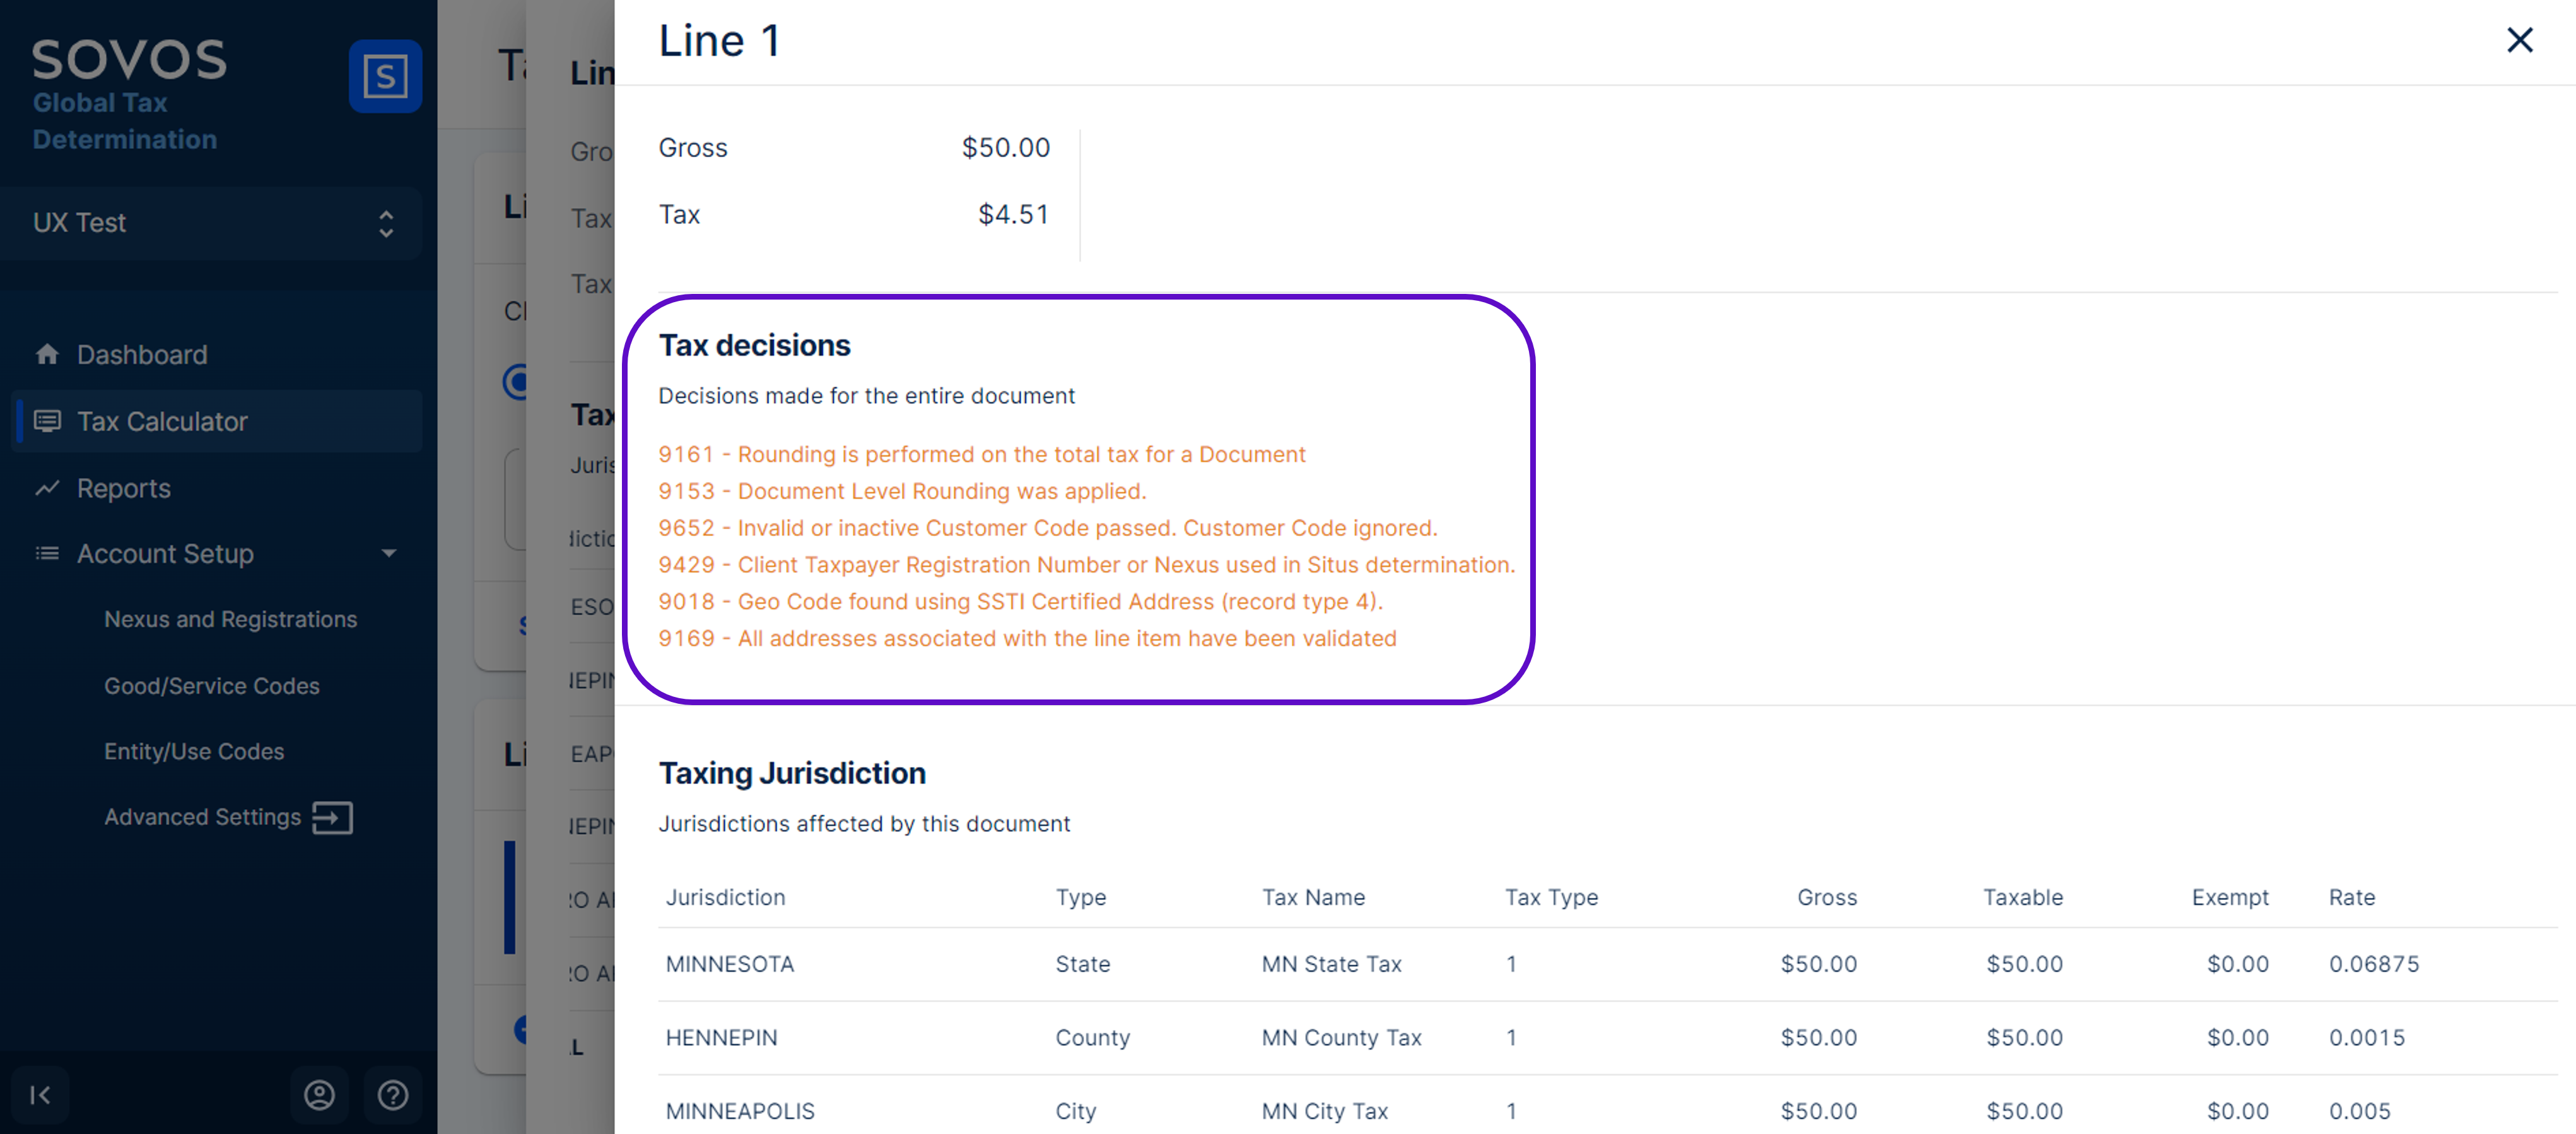Image resolution: width=2576 pixels, height=1134 pixels.
Task: Select the Reports menu item
Action: 124,488
